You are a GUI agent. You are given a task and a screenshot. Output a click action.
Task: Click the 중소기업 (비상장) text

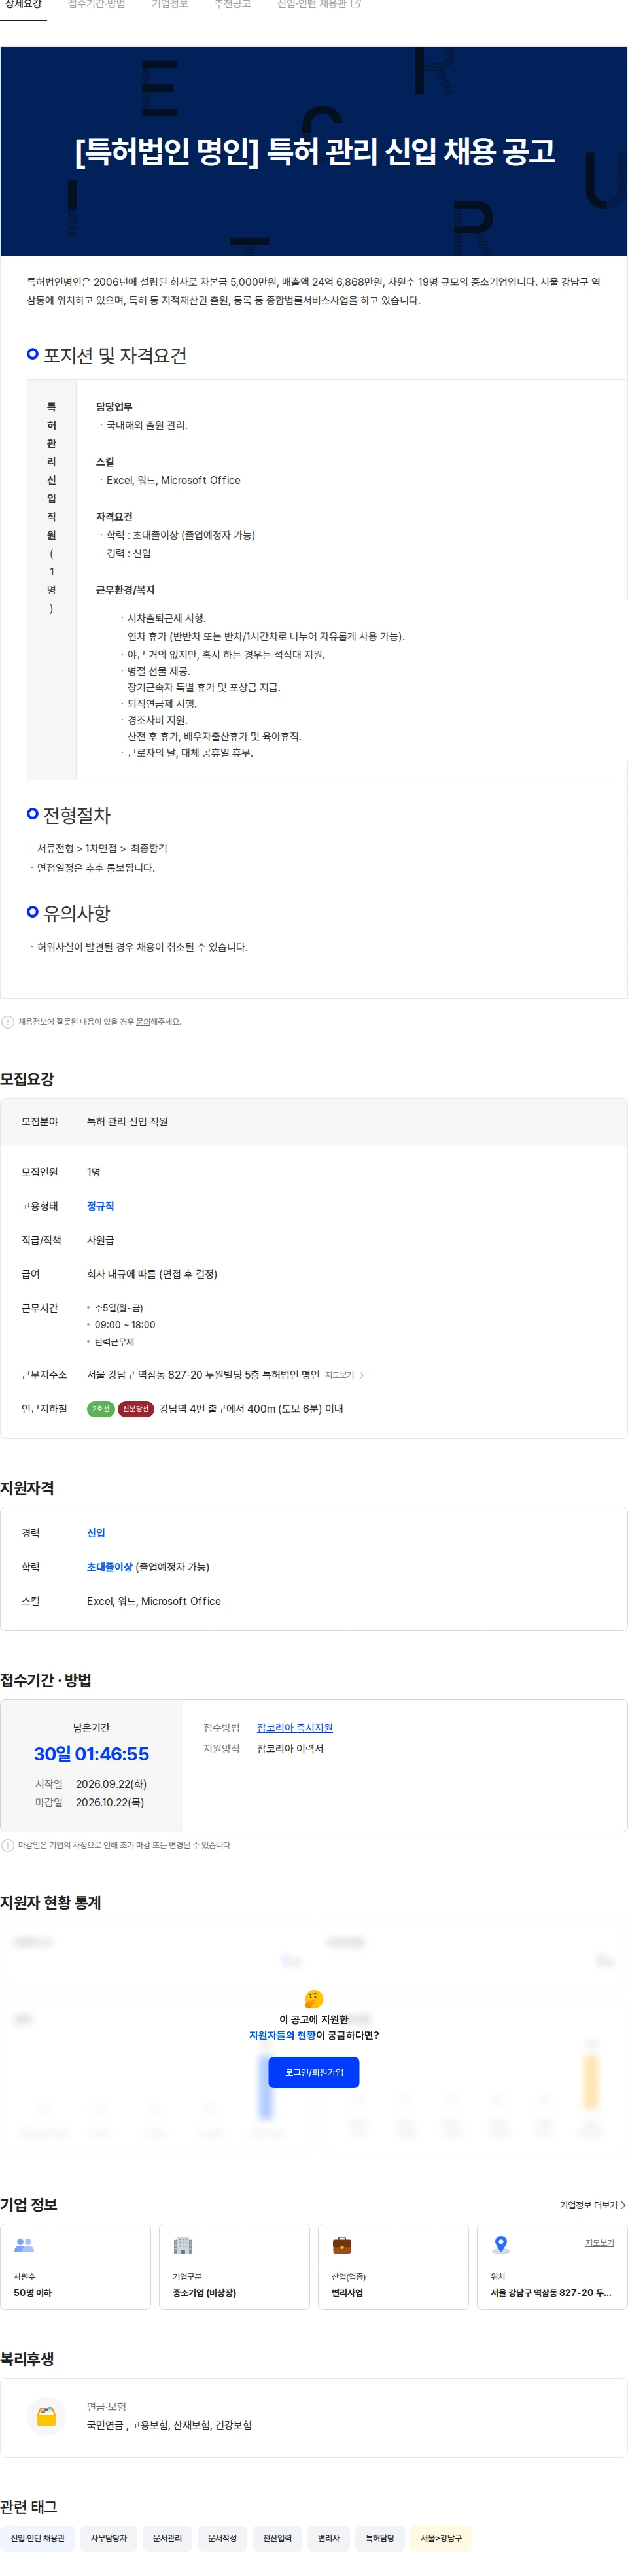[204, 2292]
